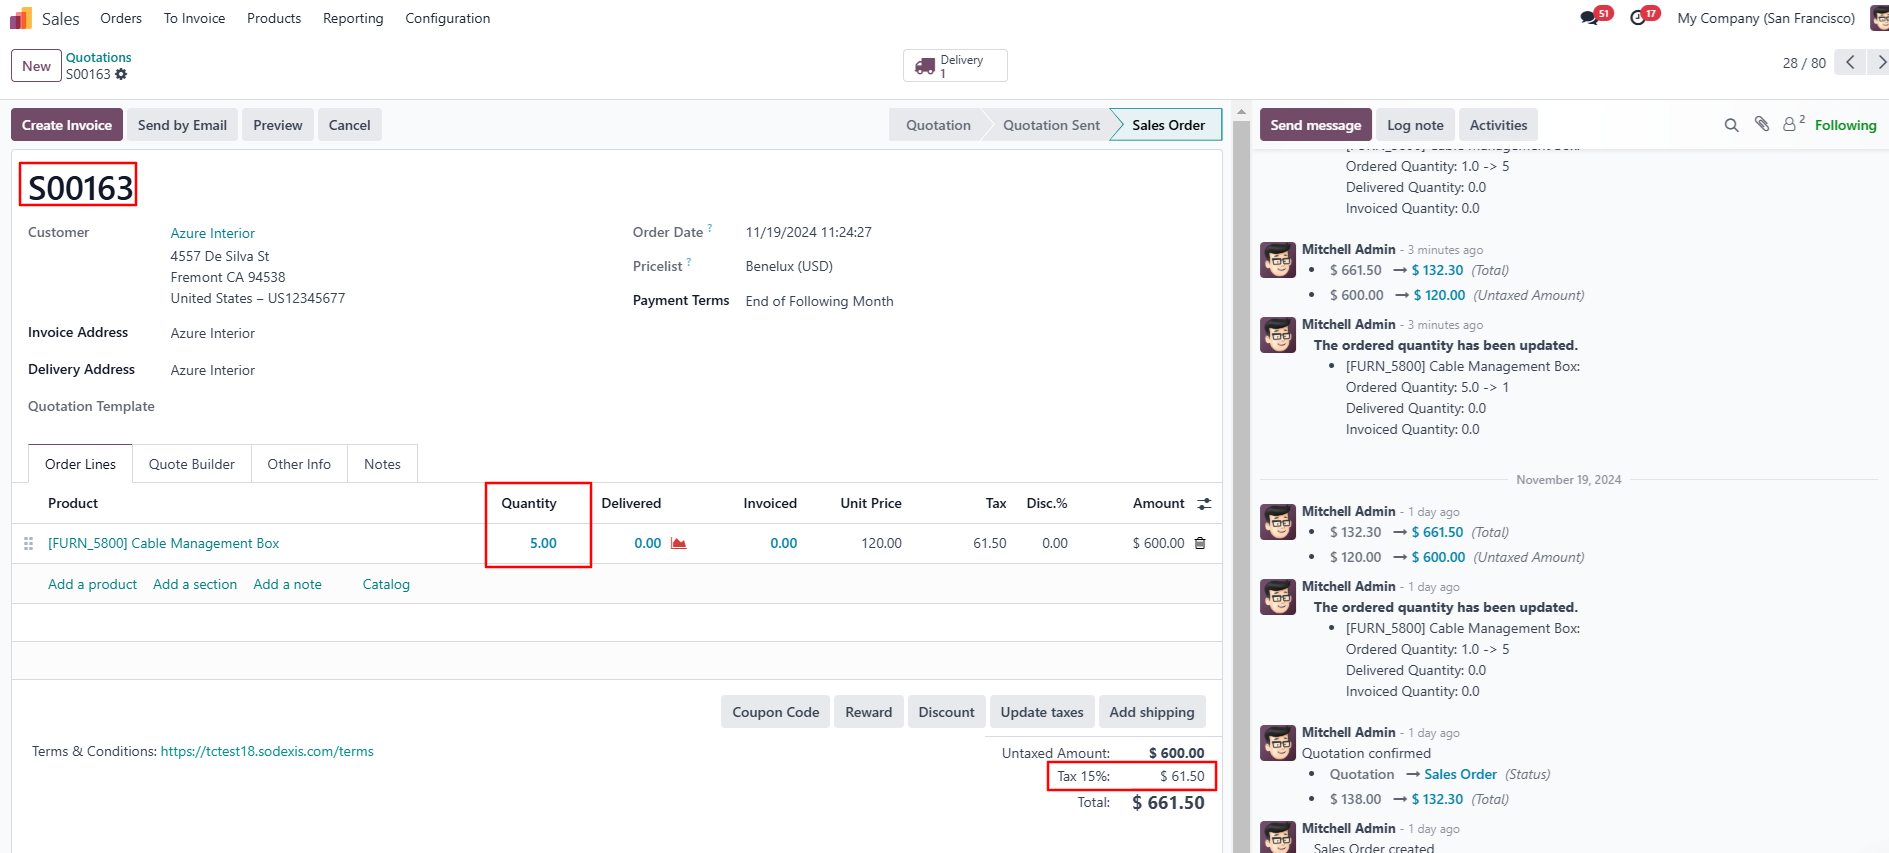Click the Delivery truck icon
1889x853 pixels.
click(925, 67)
